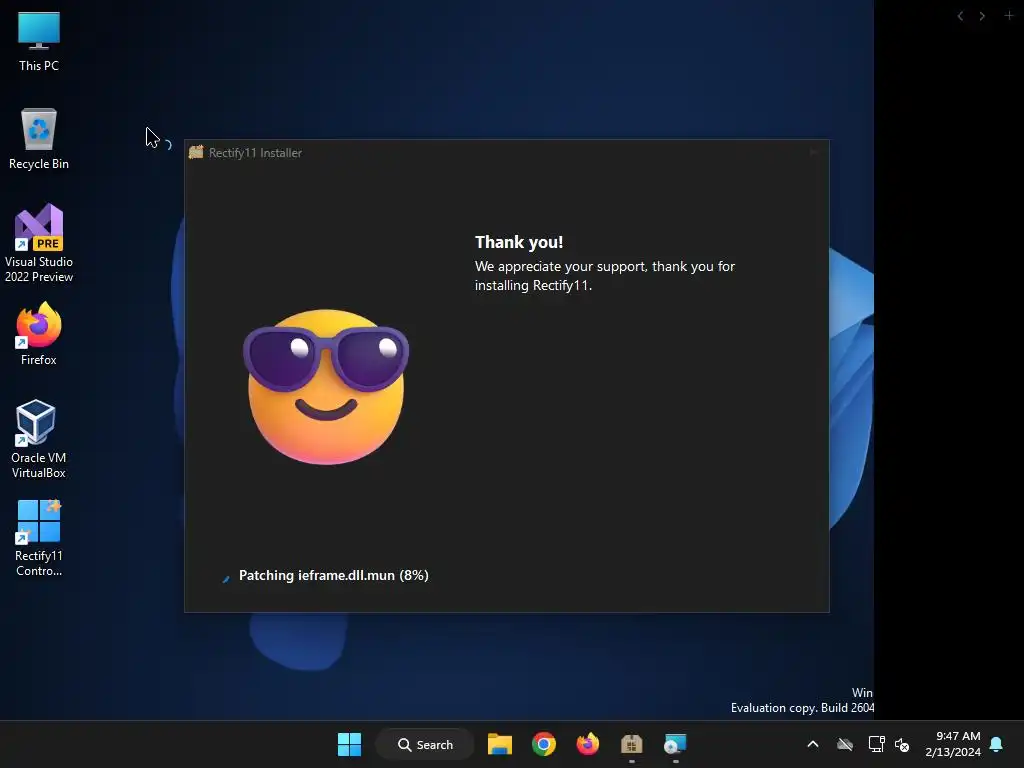Click the Rectify11 Installer window title text
This screenshot has height=768, width=1024.
[255, 153]
